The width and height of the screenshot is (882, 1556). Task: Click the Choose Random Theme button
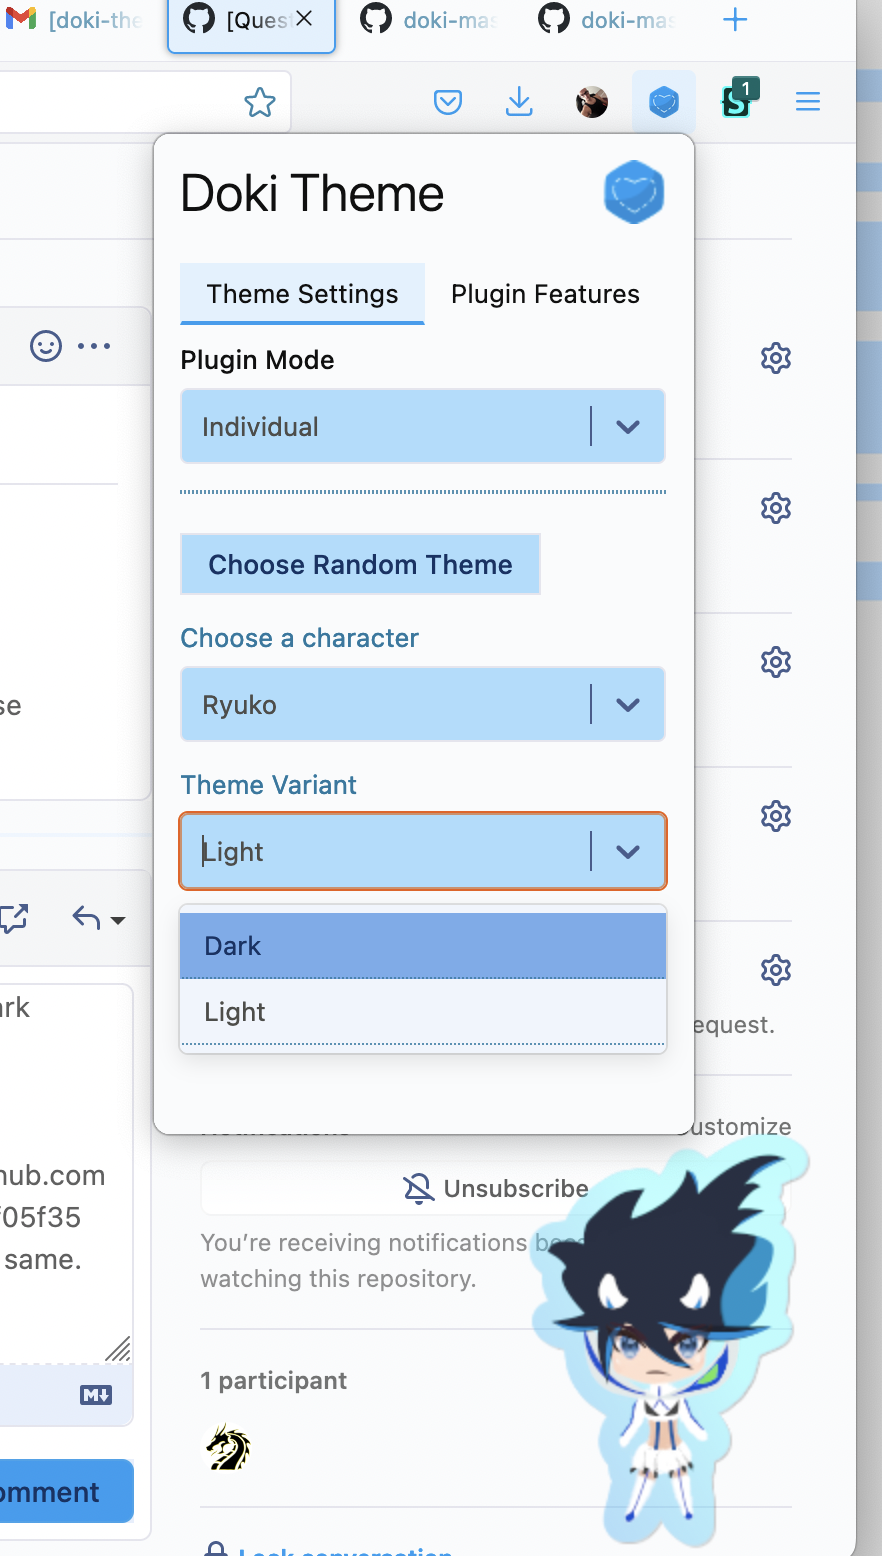tap(360, 564)
